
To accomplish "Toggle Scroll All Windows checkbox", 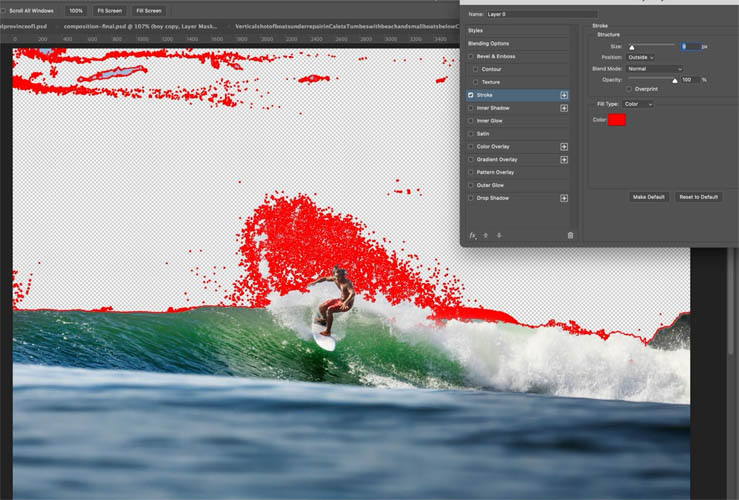I will [3, 10].
